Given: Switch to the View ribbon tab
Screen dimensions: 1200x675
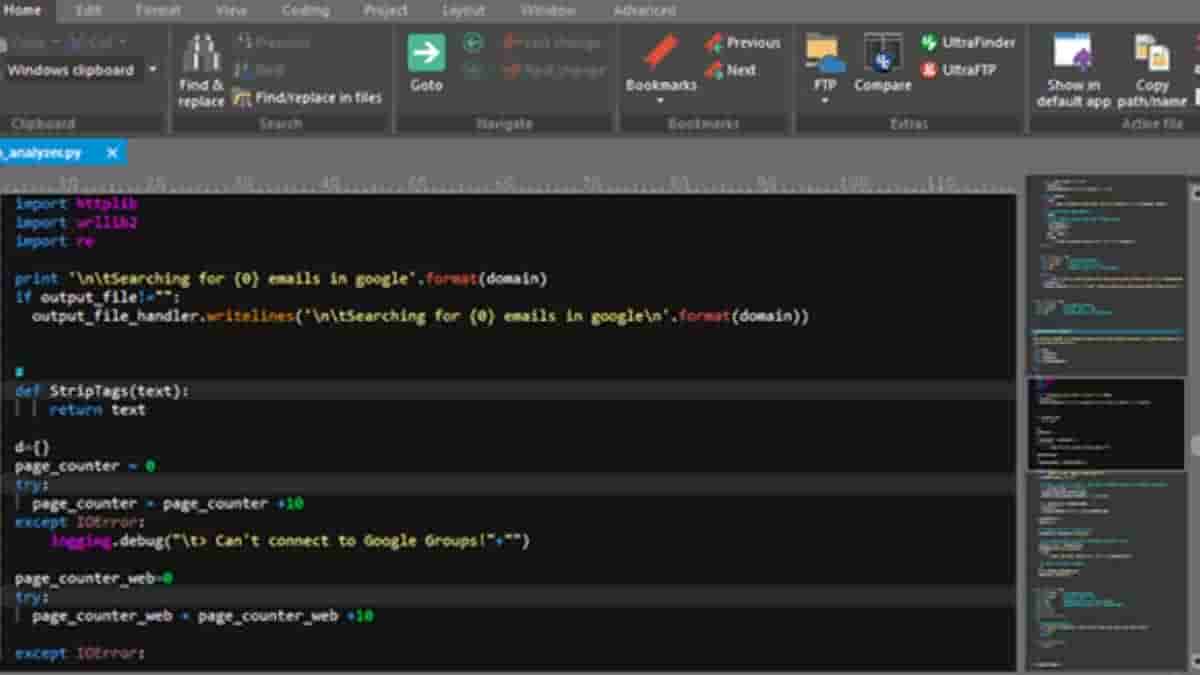Looking at the screenshot, I should (x=231, y=11).
